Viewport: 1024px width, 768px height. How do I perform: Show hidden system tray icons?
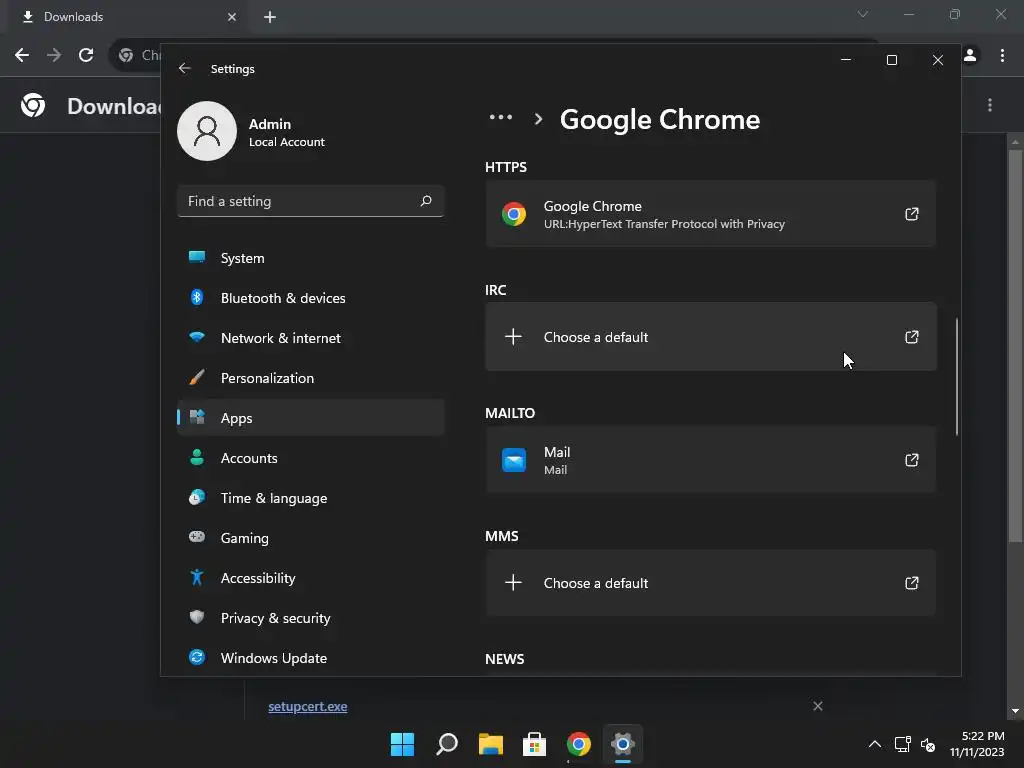coord(875,744)
